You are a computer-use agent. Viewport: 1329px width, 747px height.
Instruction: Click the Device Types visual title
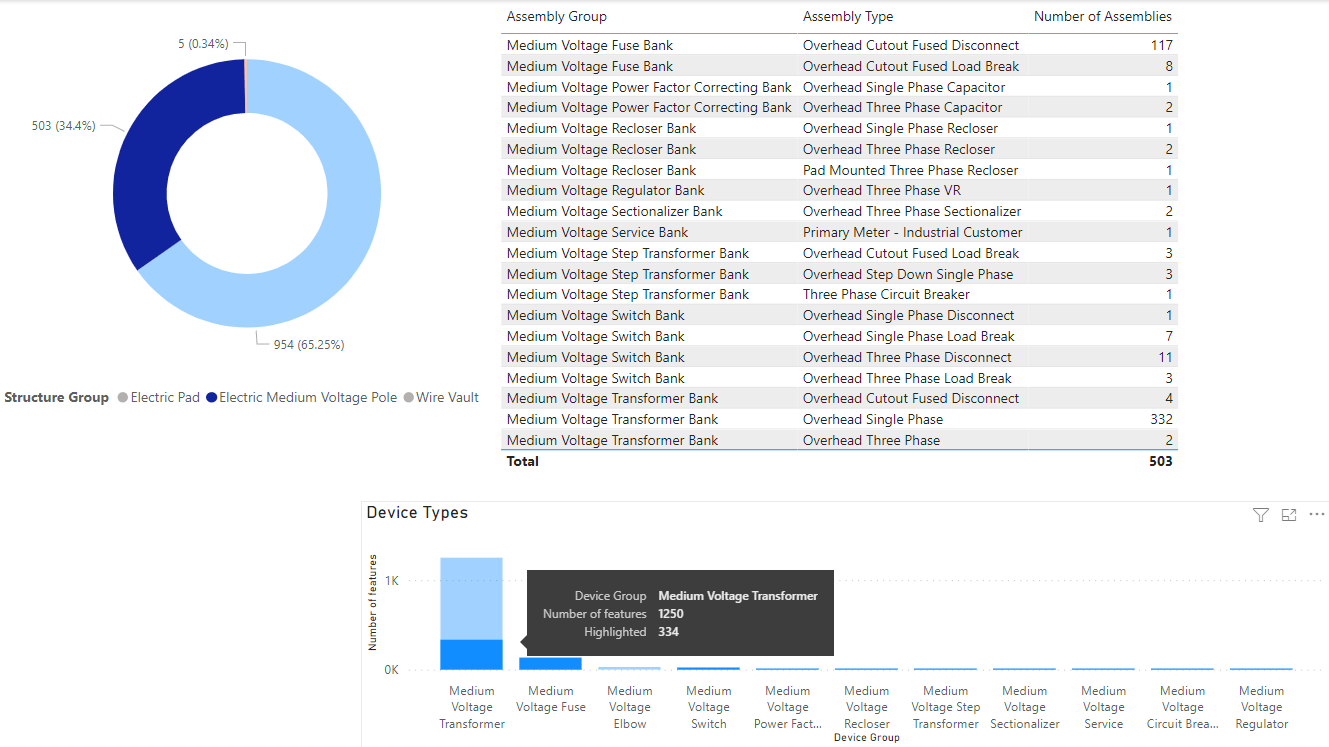coord(417,512)
